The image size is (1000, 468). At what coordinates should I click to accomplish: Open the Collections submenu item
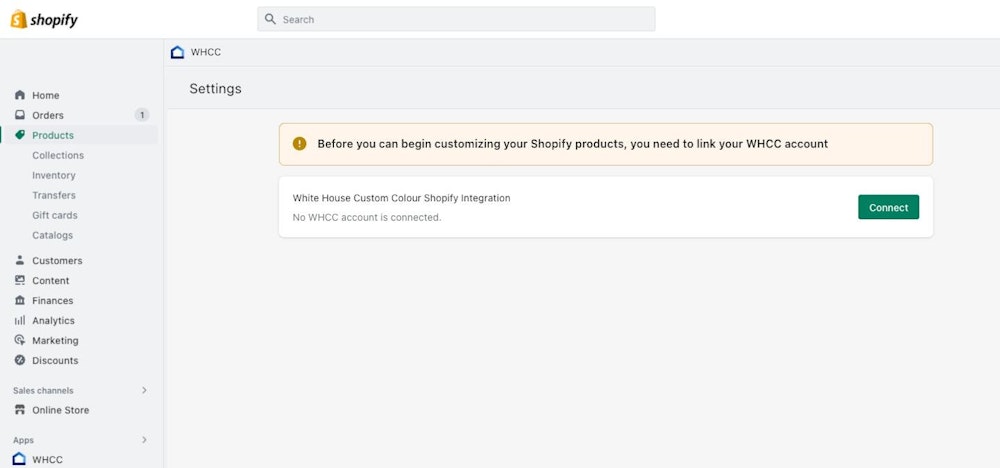(58, 155)
